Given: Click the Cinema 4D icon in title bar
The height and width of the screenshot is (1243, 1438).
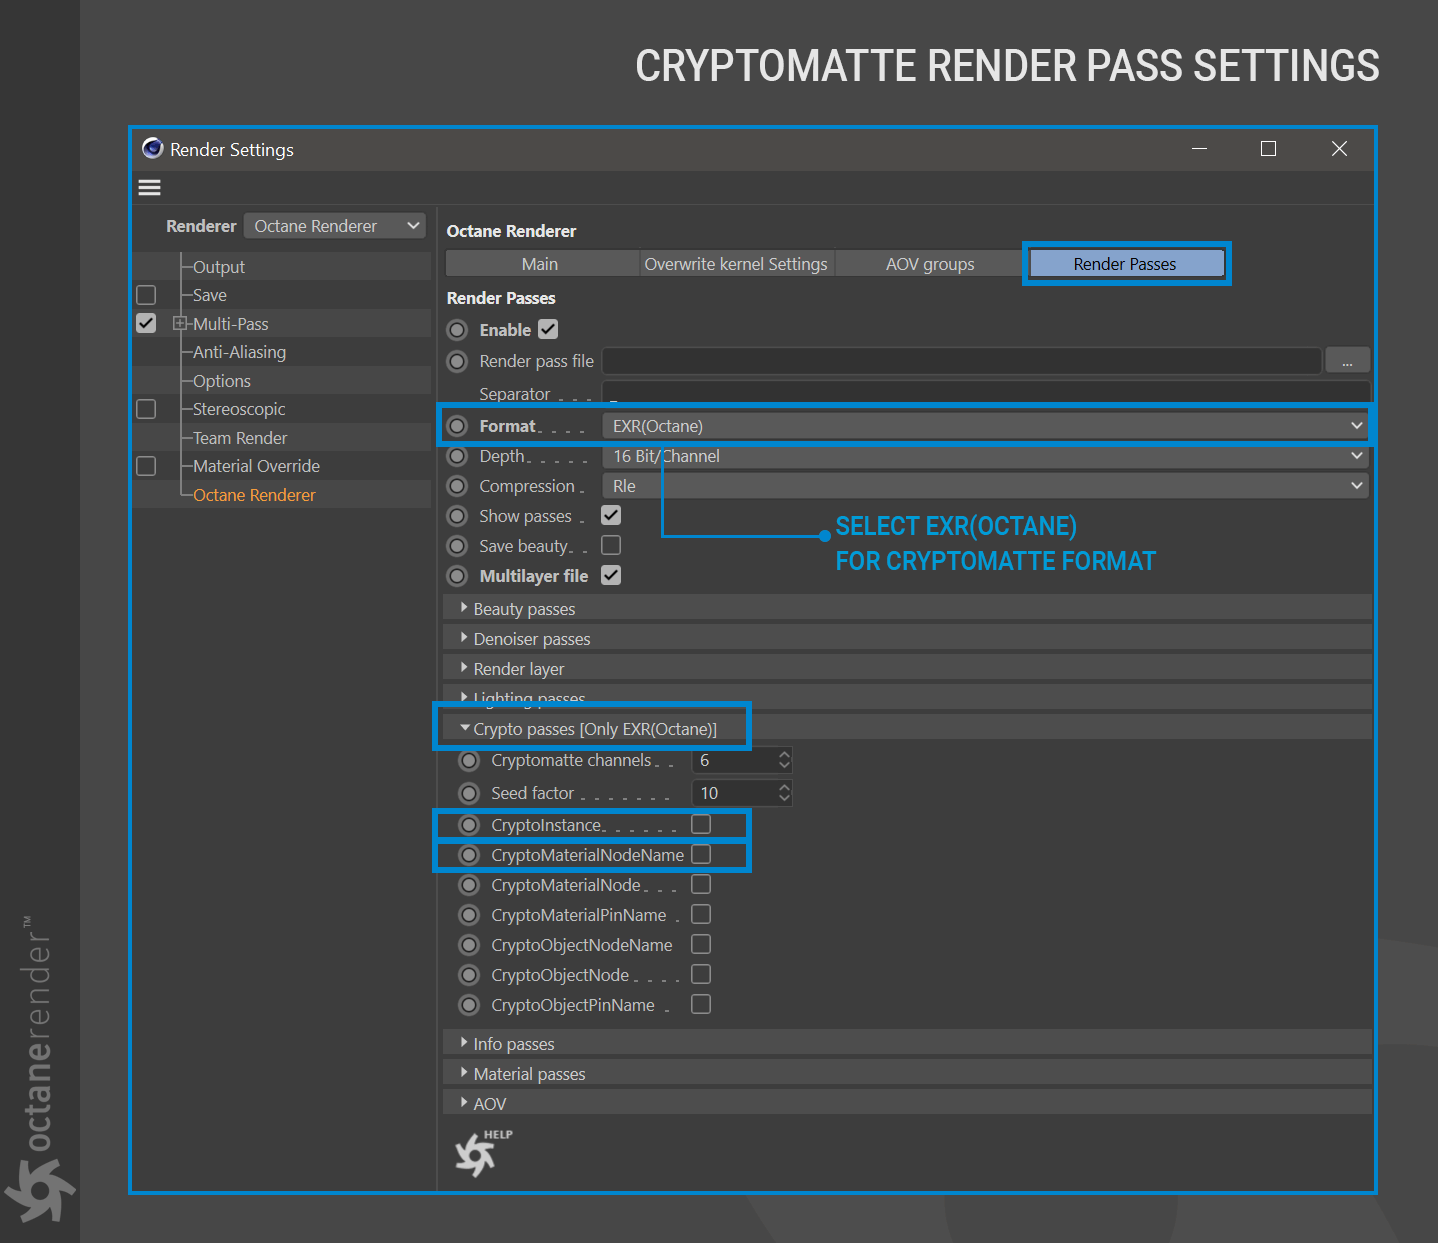Looking at the screenshot, I should pyautogui.click(x=152, y=149).
